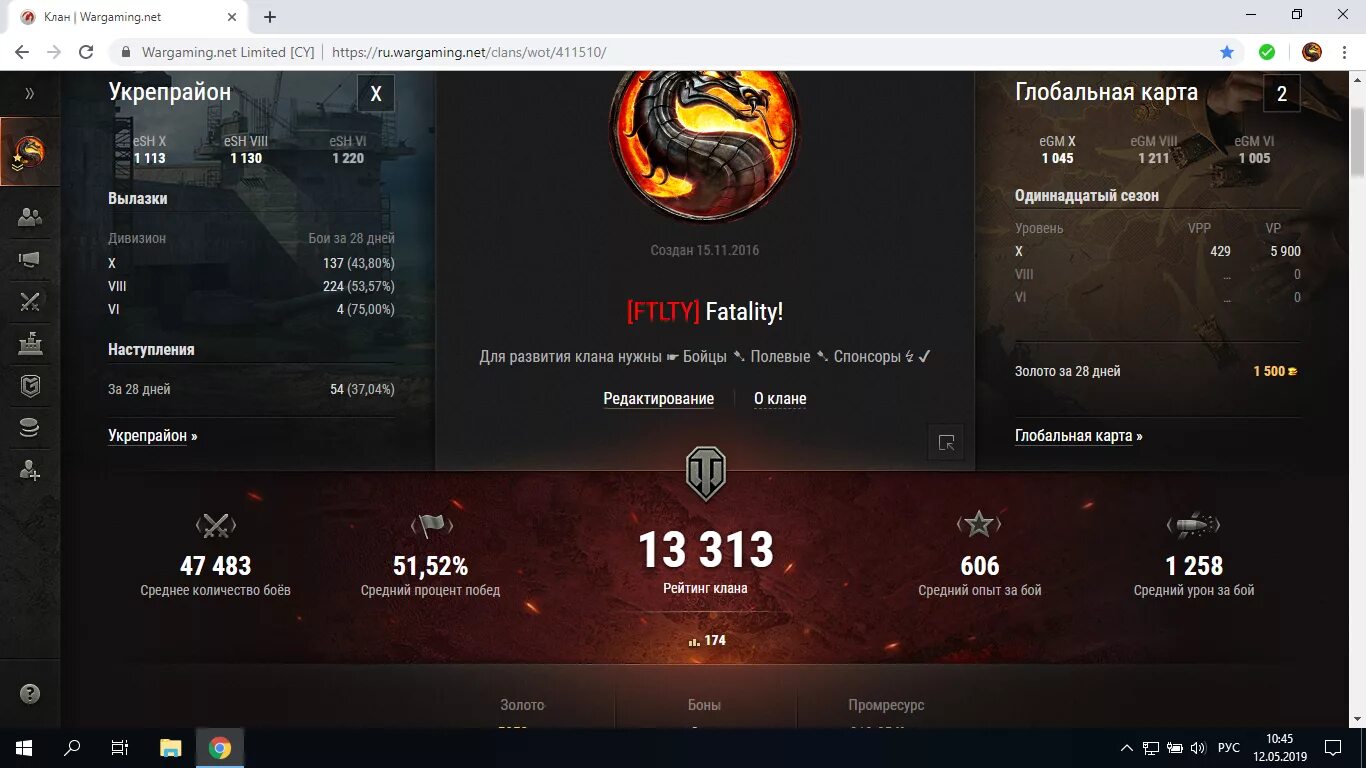Click the eGM VIII rating 1 211
The width and height of the screenshot is (1366, 768).
1153,158
